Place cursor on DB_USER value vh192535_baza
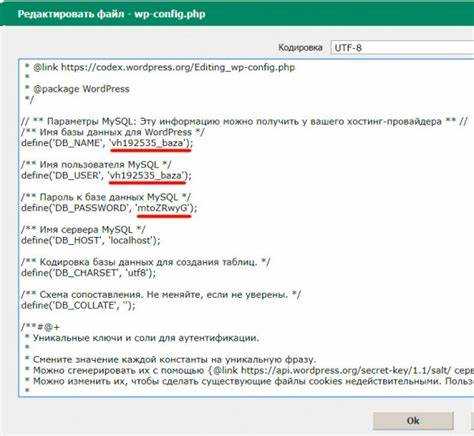The width and height of the screenshot is (474, 436). pos(146,175)
